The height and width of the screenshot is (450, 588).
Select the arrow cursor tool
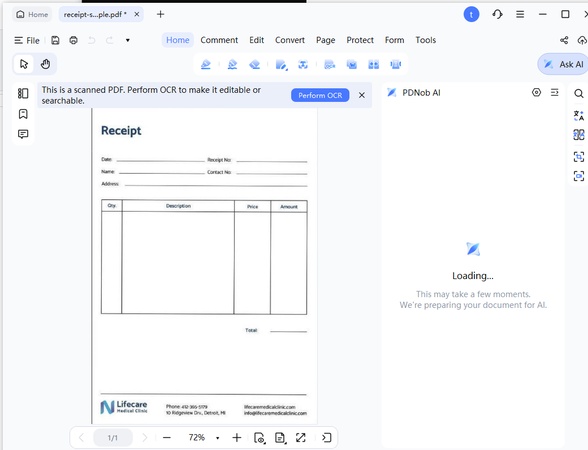(x=24, y=64)
